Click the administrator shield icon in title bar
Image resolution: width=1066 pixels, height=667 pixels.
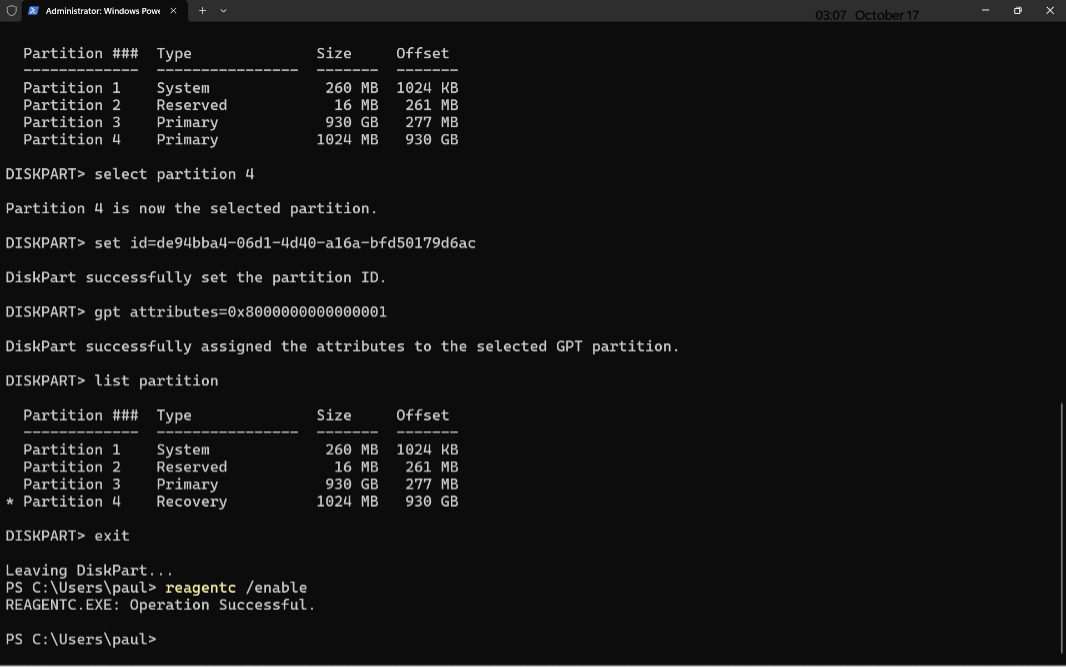(x=12, y=11)
